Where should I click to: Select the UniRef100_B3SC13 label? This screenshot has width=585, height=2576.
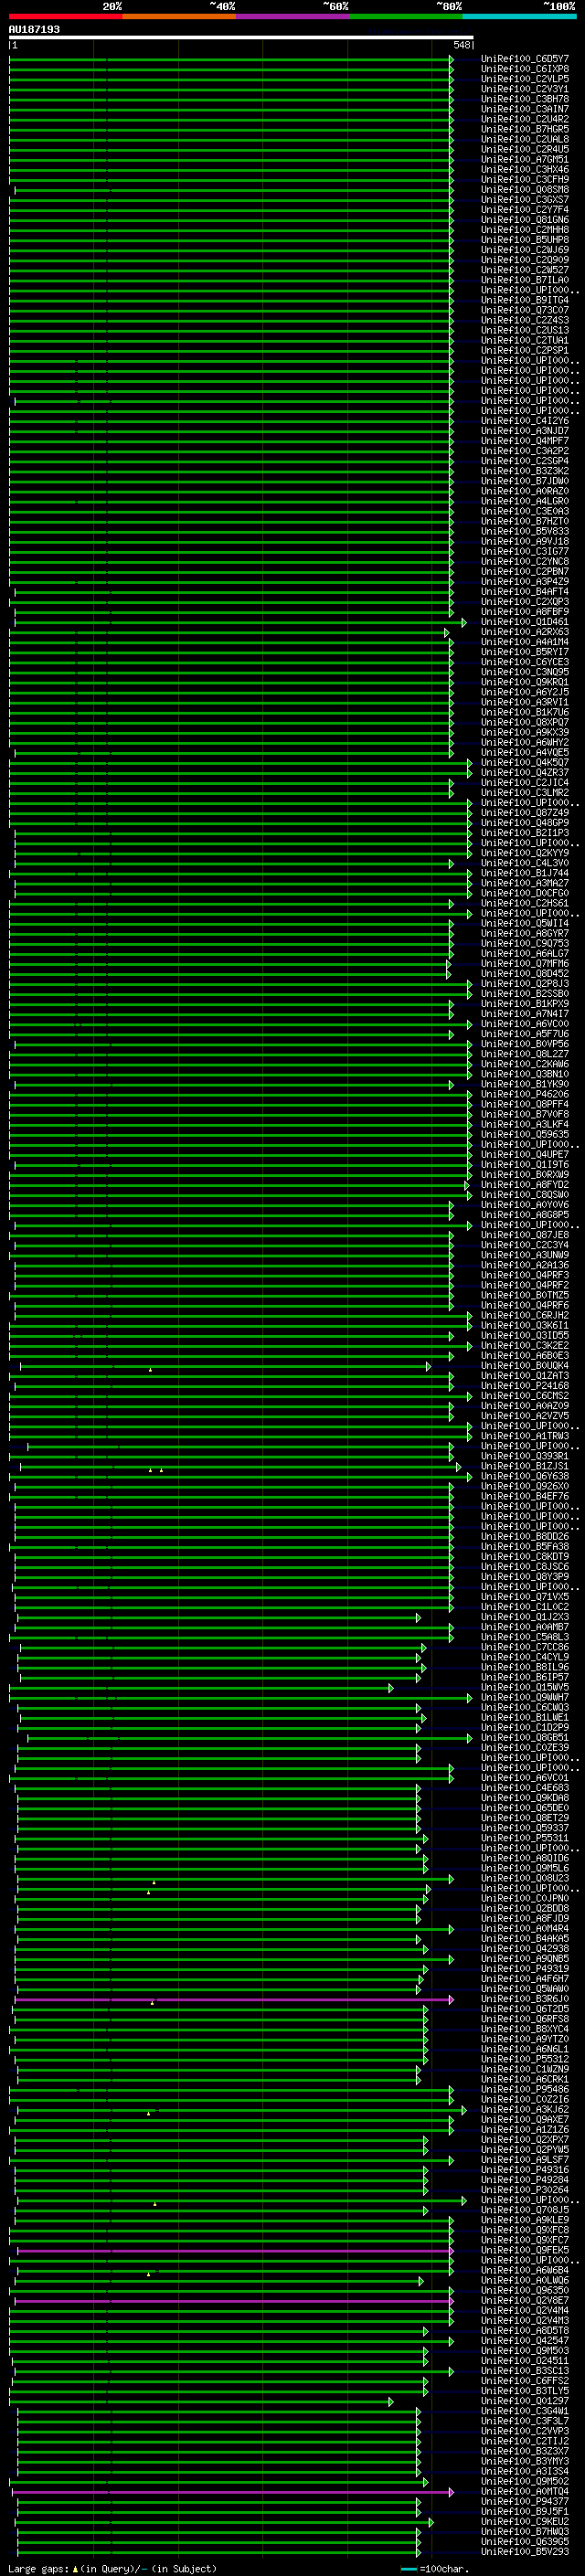[x=525, y=2370]
